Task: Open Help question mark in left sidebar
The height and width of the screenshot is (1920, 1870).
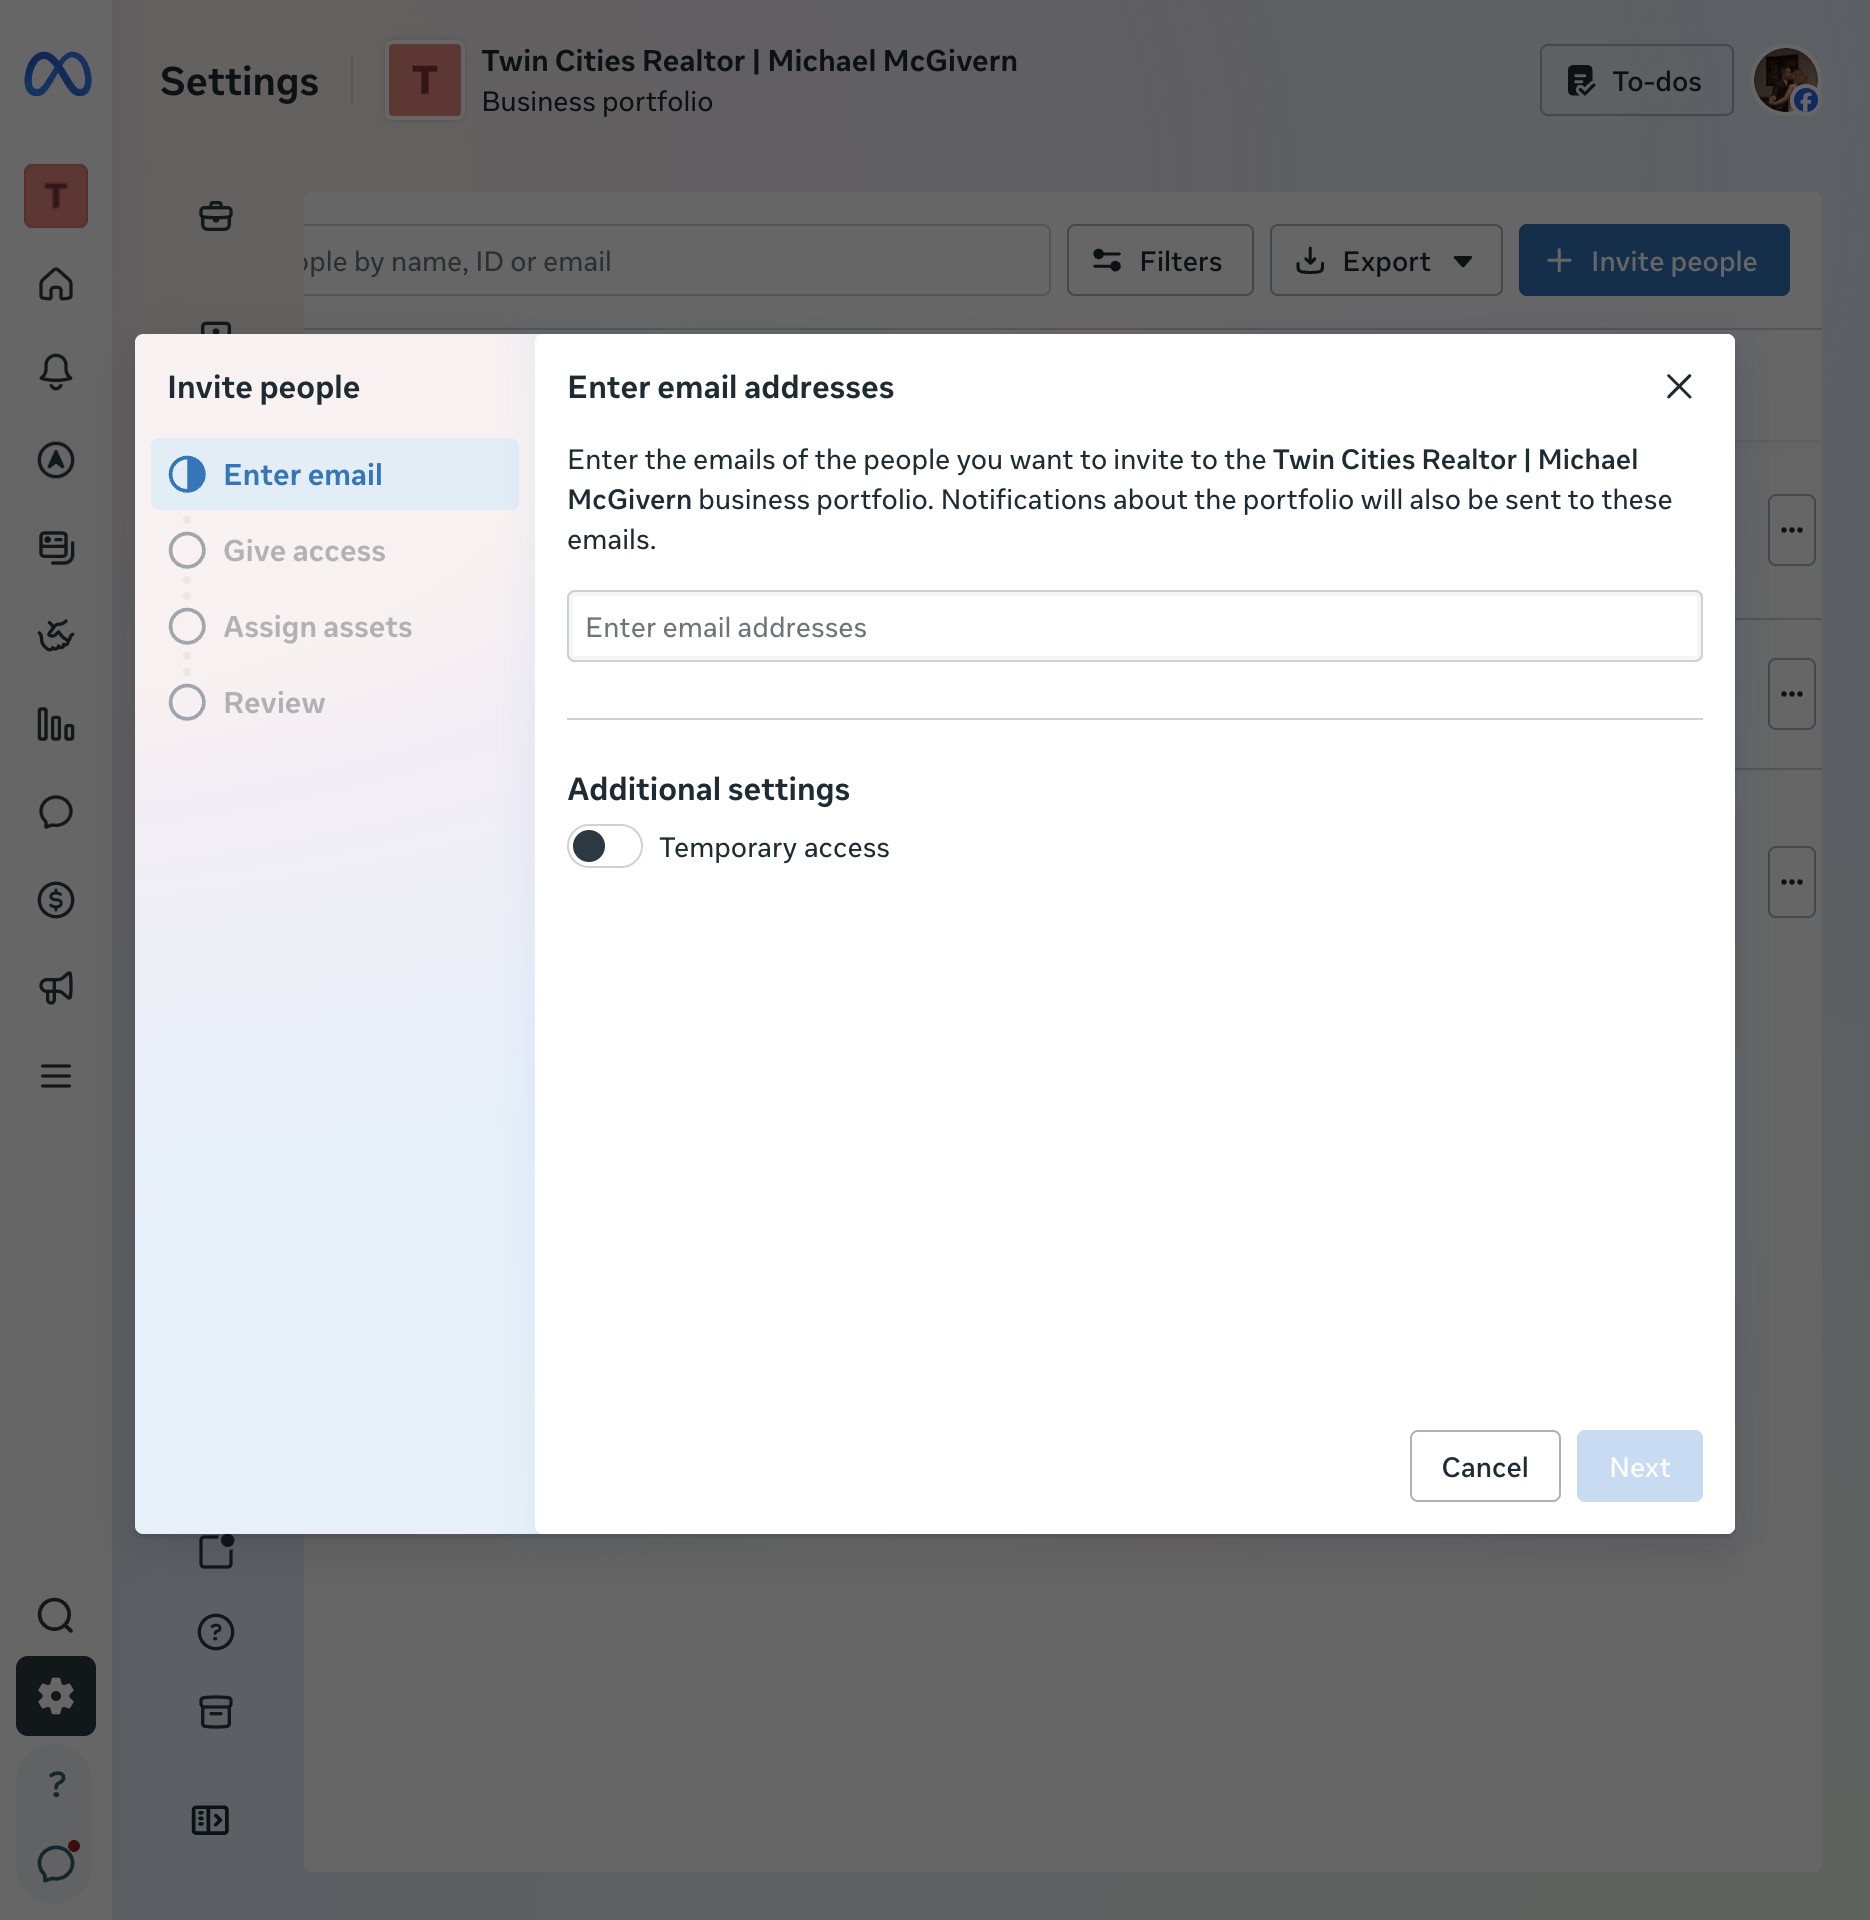Action: (56, 1784)
